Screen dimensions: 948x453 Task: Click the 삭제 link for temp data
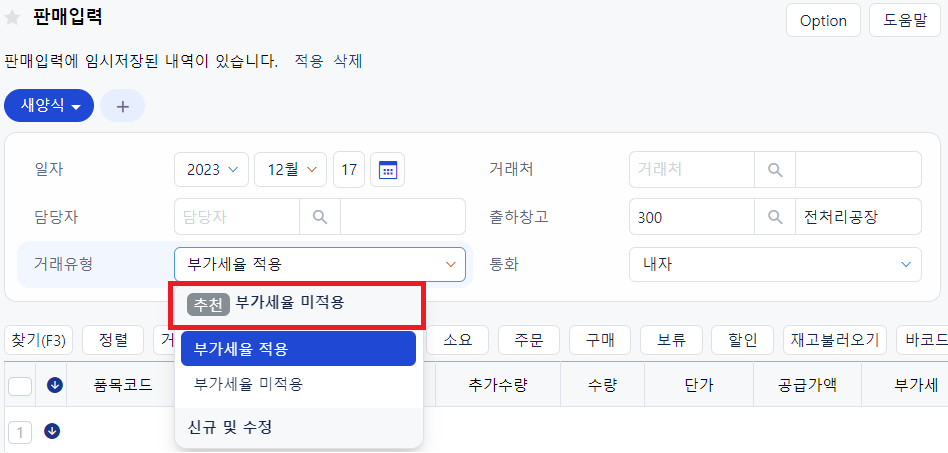348,61
